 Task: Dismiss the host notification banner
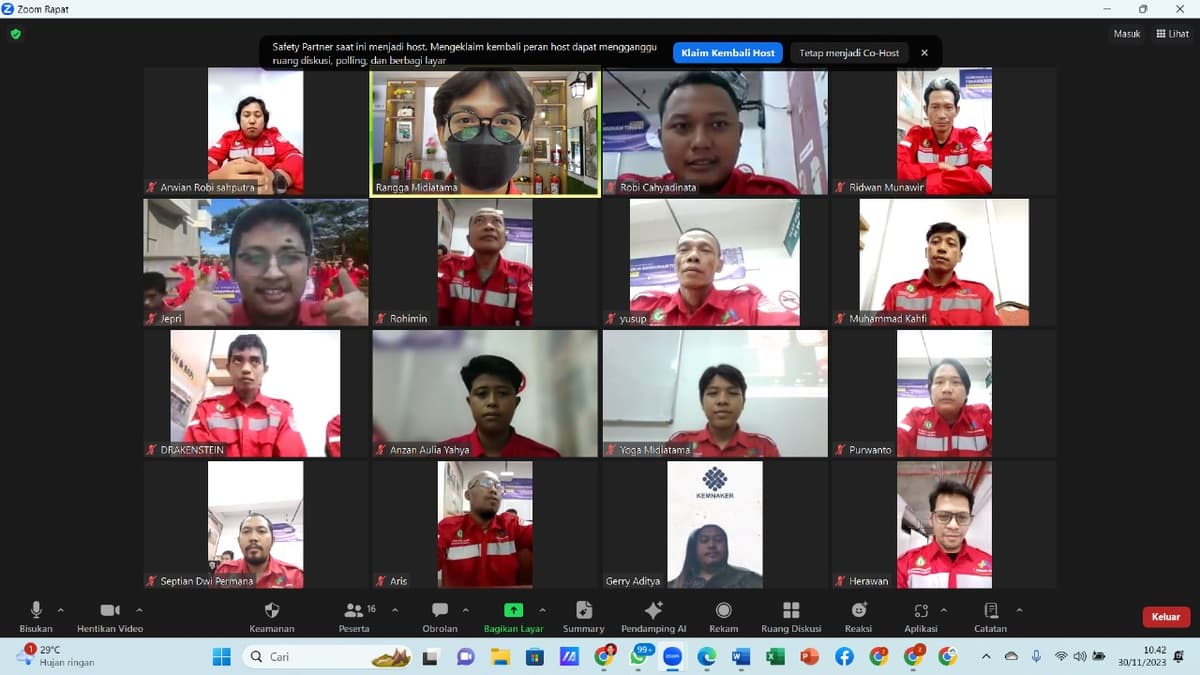[924, 53]
